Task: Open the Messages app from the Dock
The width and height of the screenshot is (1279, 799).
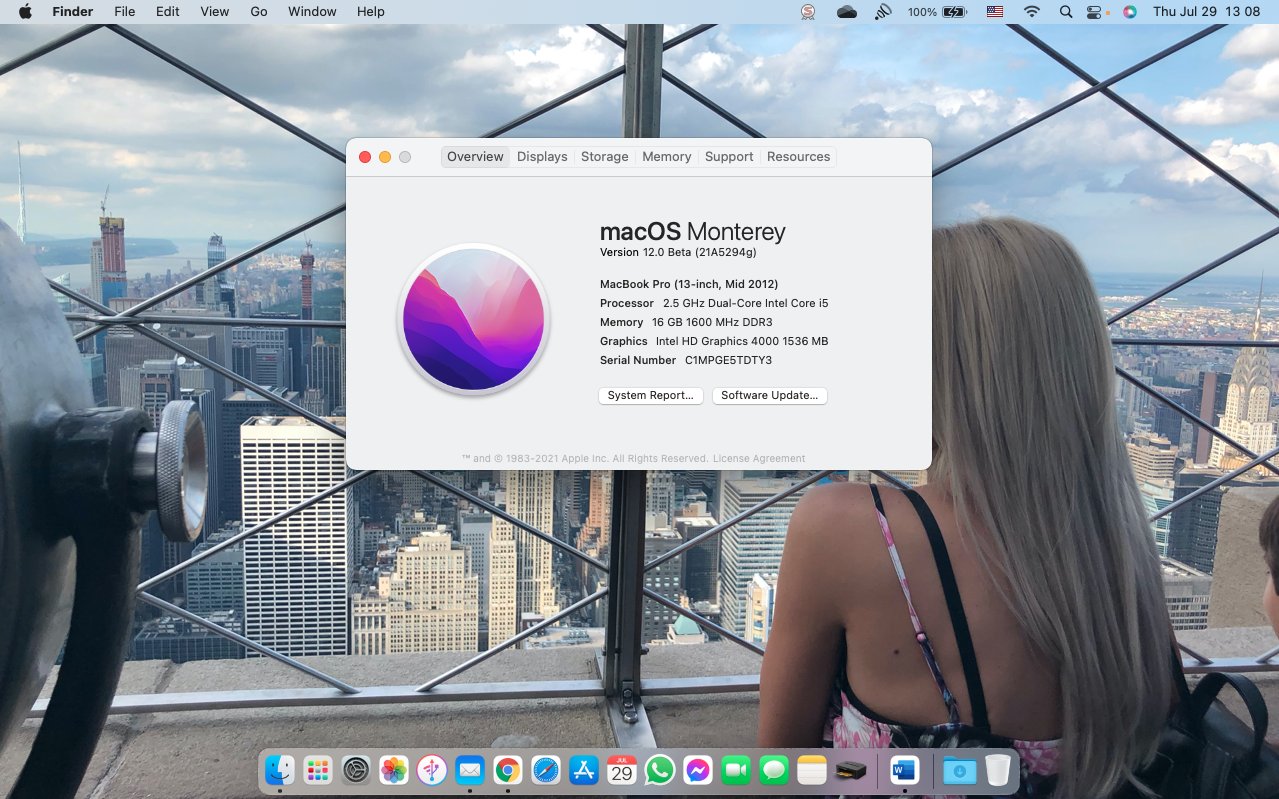Action: point(774,770)
